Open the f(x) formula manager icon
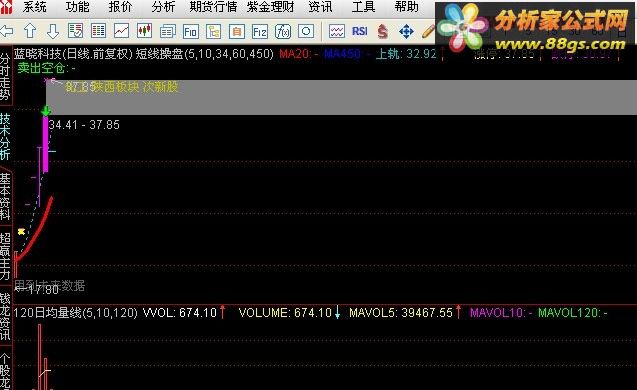Viewport: 637px width, 390px height. click(283, 31)
